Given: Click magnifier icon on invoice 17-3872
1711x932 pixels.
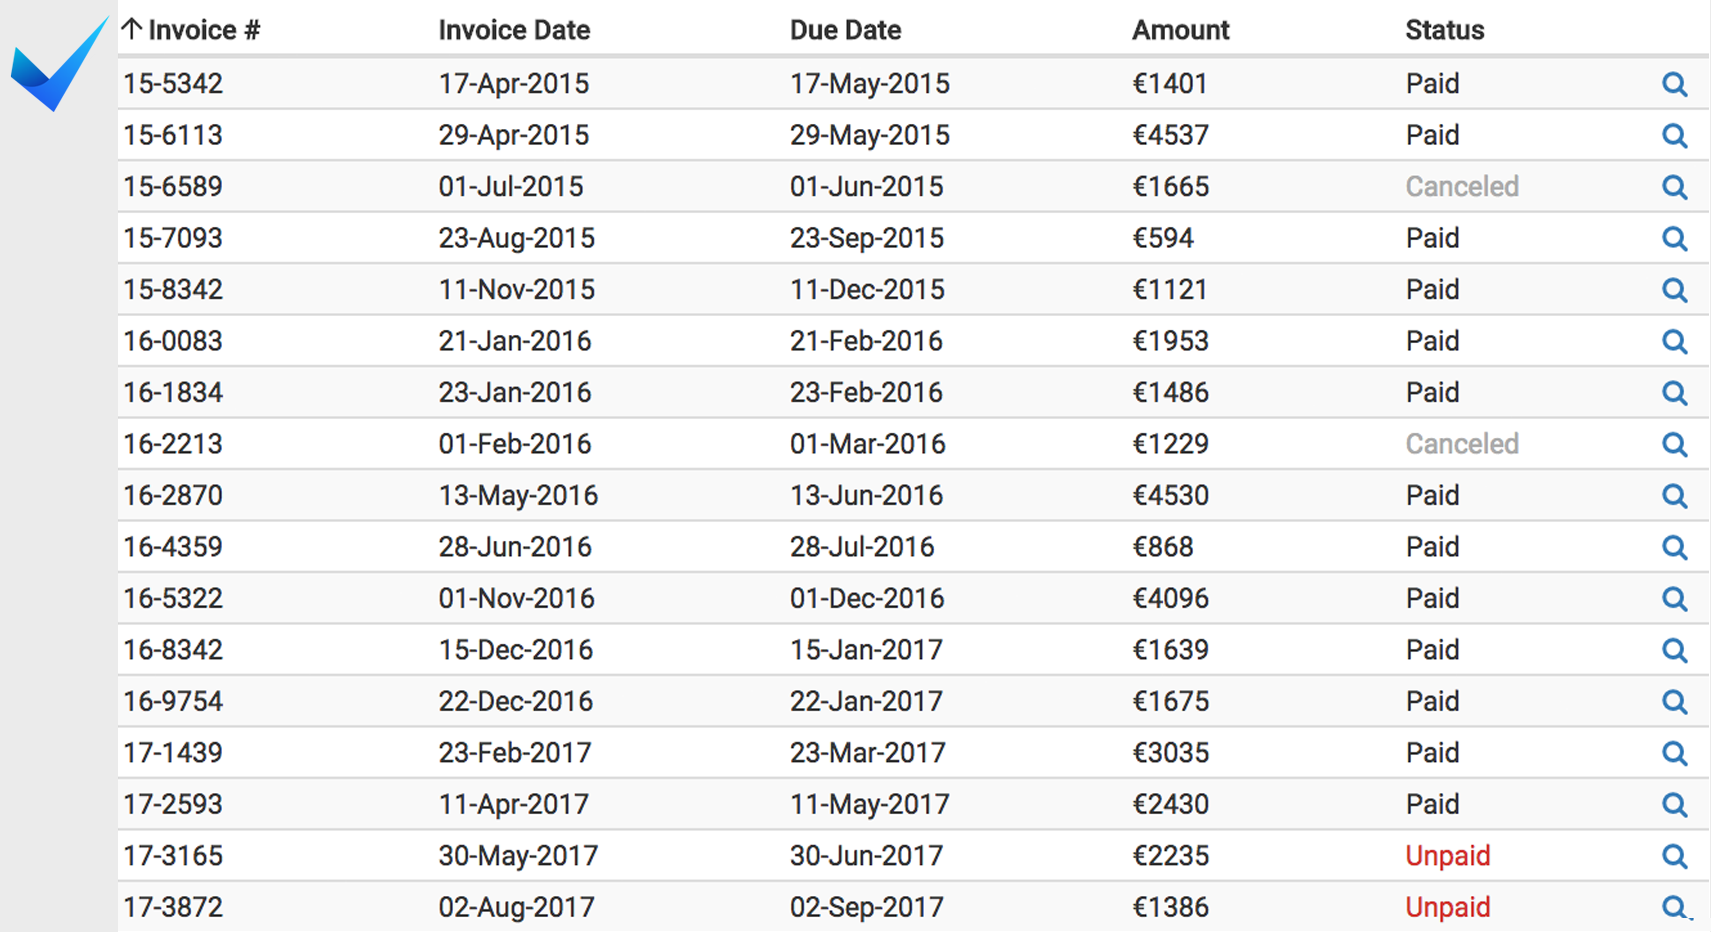Looking at the screenshot, I should click(x=1675, y=908).
